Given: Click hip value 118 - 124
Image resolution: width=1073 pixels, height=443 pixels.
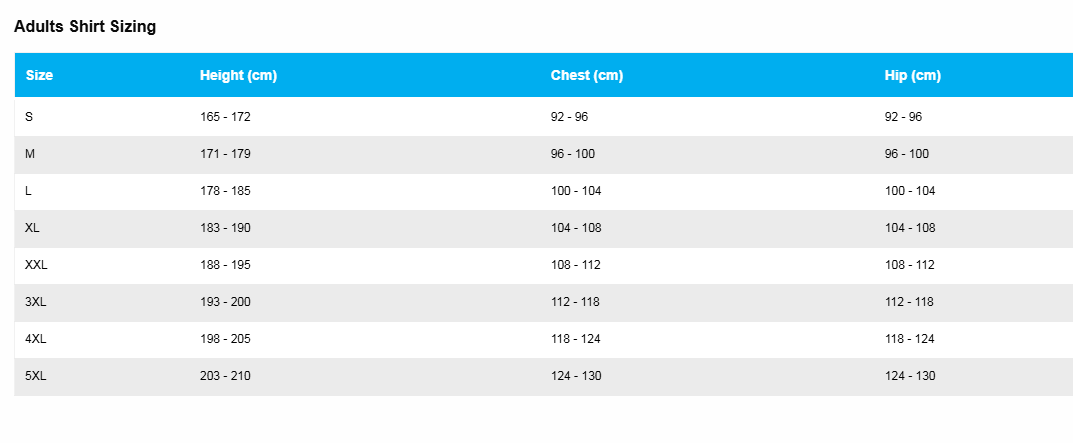Looking at the screenshot, I should (909, 339).
